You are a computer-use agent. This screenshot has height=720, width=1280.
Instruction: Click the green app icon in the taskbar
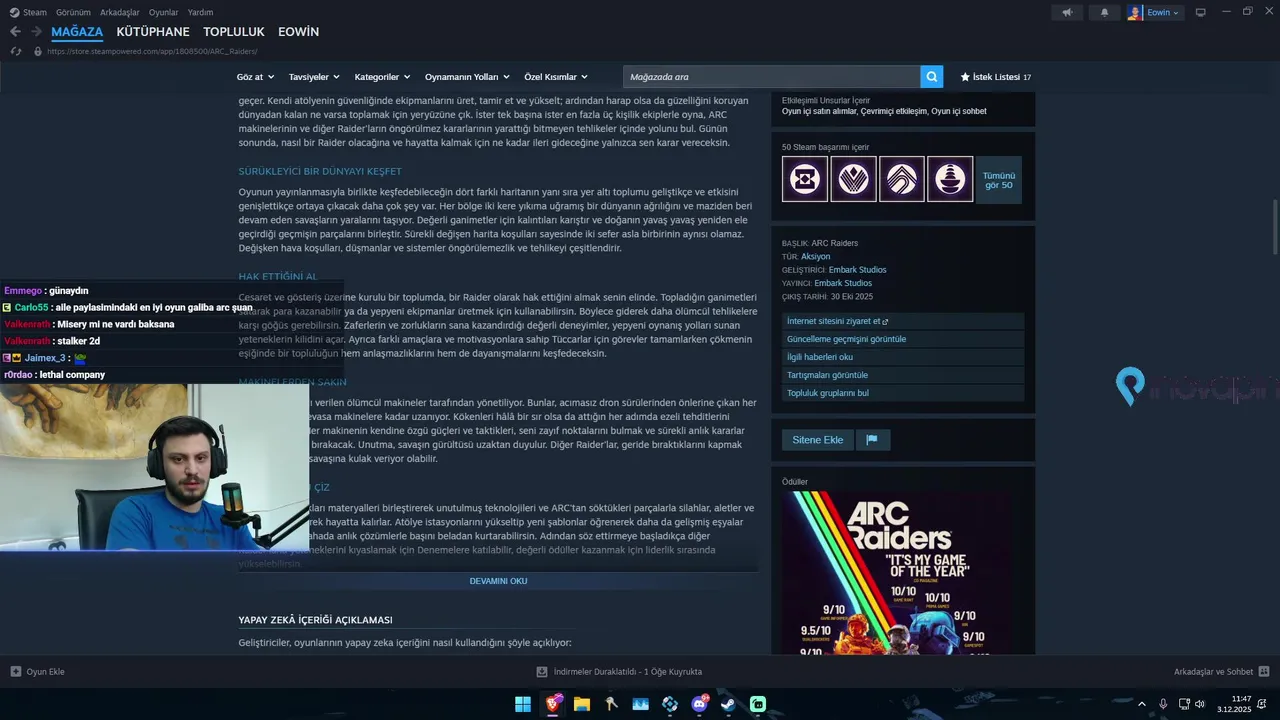click(x=758, y=704)
